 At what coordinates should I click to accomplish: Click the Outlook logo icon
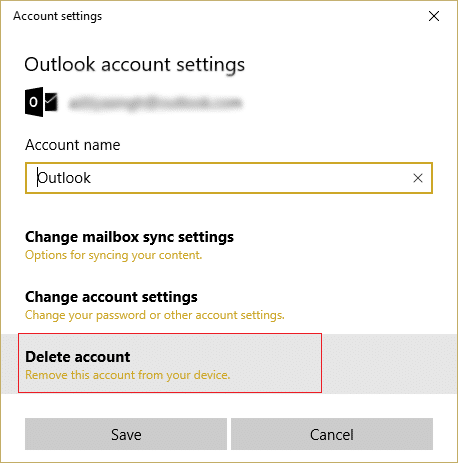pyautogui.click(x=41, y=102)
